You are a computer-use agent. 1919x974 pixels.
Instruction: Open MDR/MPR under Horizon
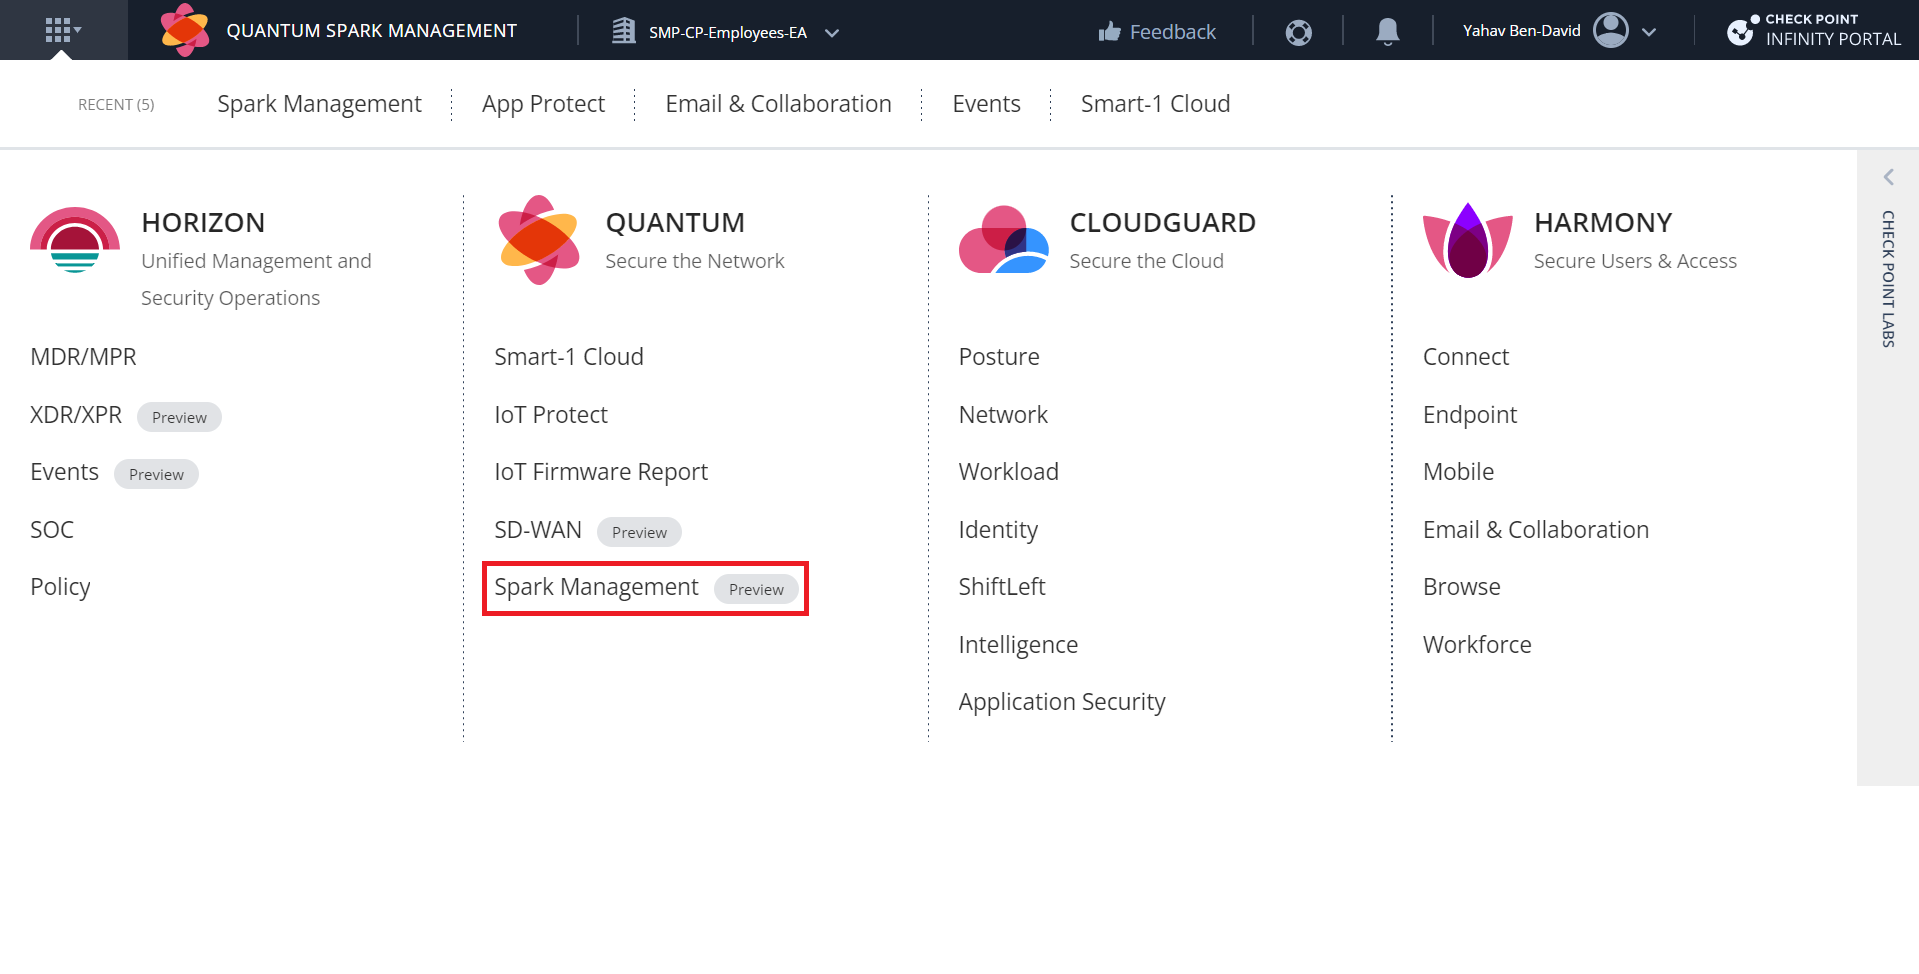[83, 357]
